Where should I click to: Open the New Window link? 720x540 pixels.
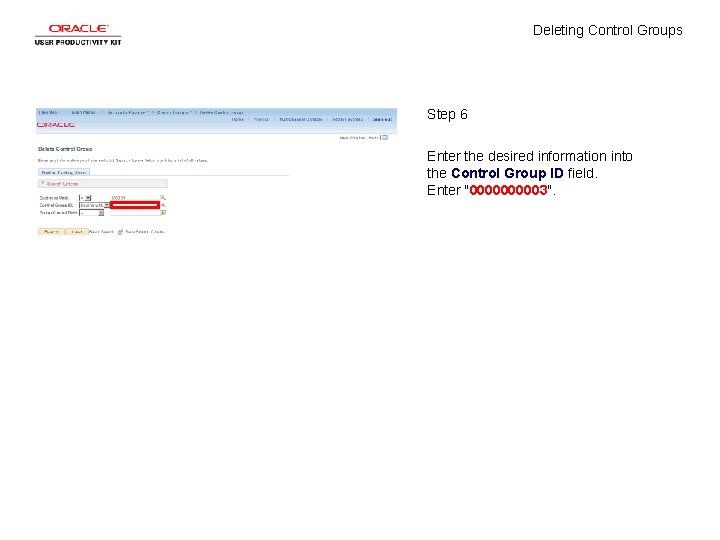point(352,138)
